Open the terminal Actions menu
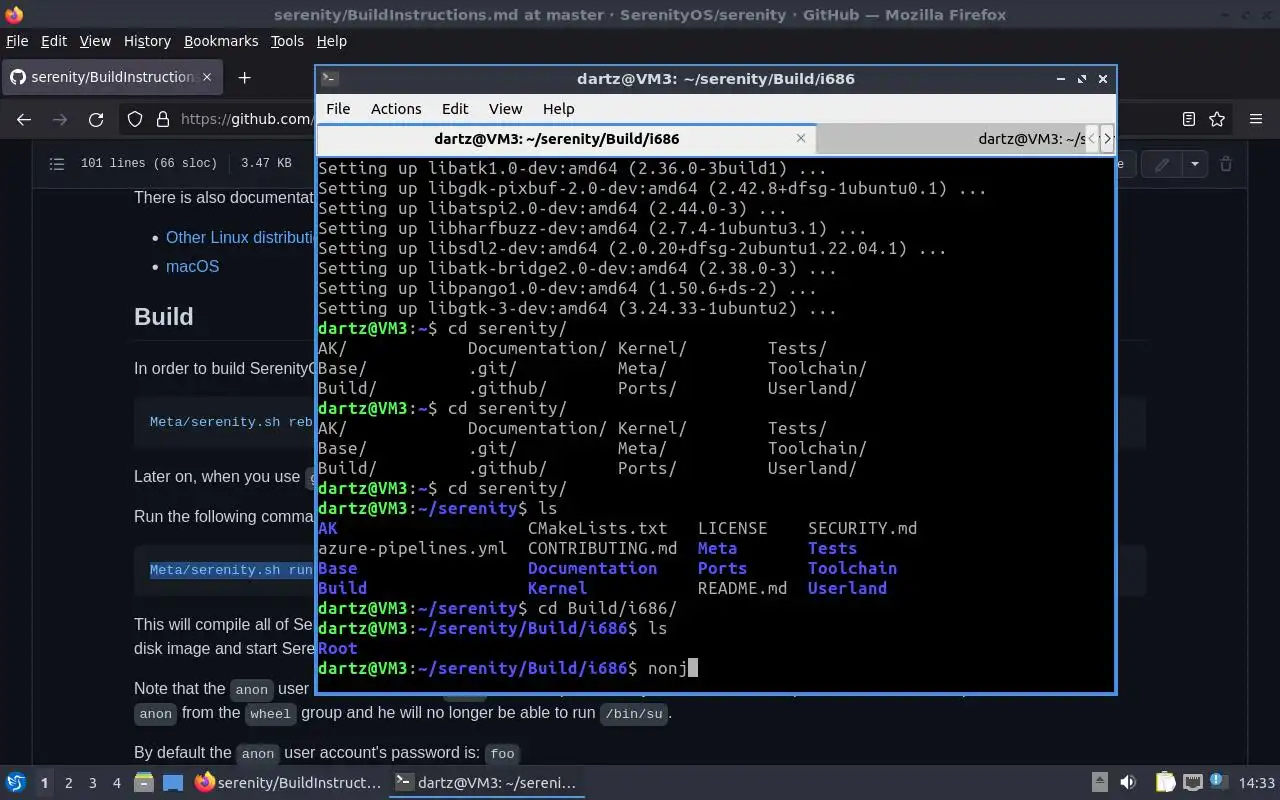Viewport: 1280px width, 800px height. pos(396,109)
